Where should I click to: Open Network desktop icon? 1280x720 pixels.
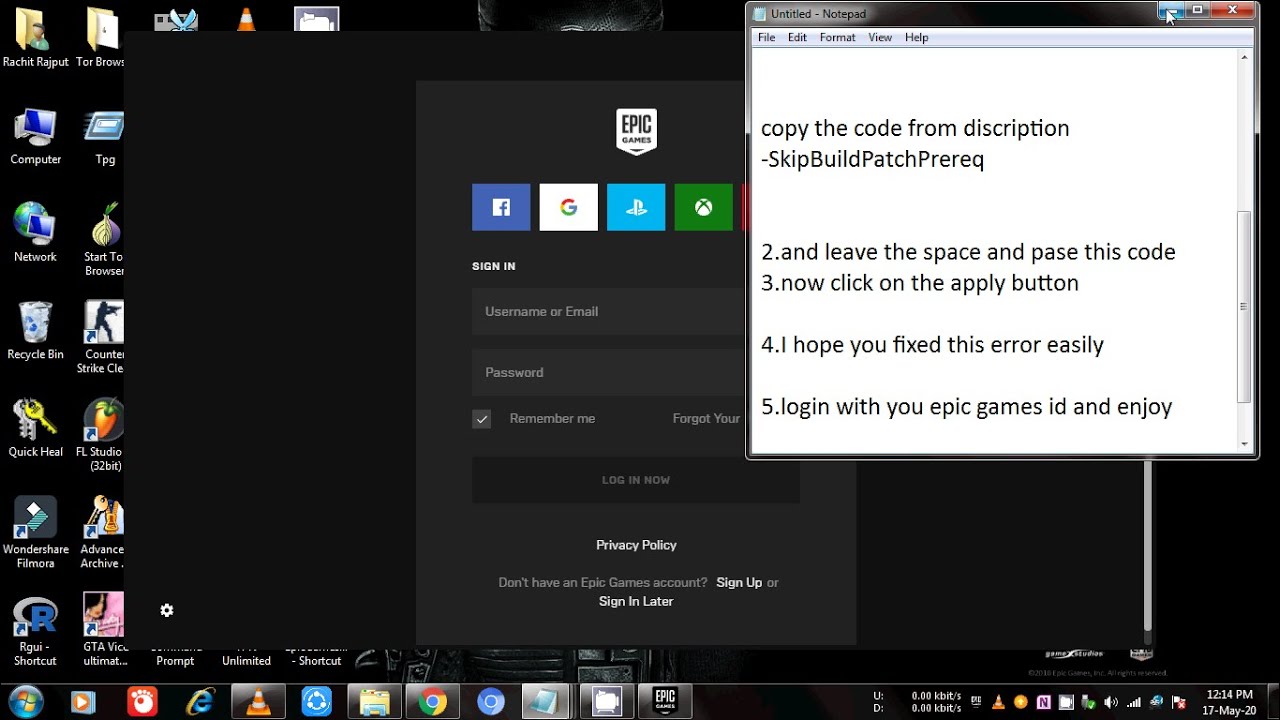click(35, 233)
